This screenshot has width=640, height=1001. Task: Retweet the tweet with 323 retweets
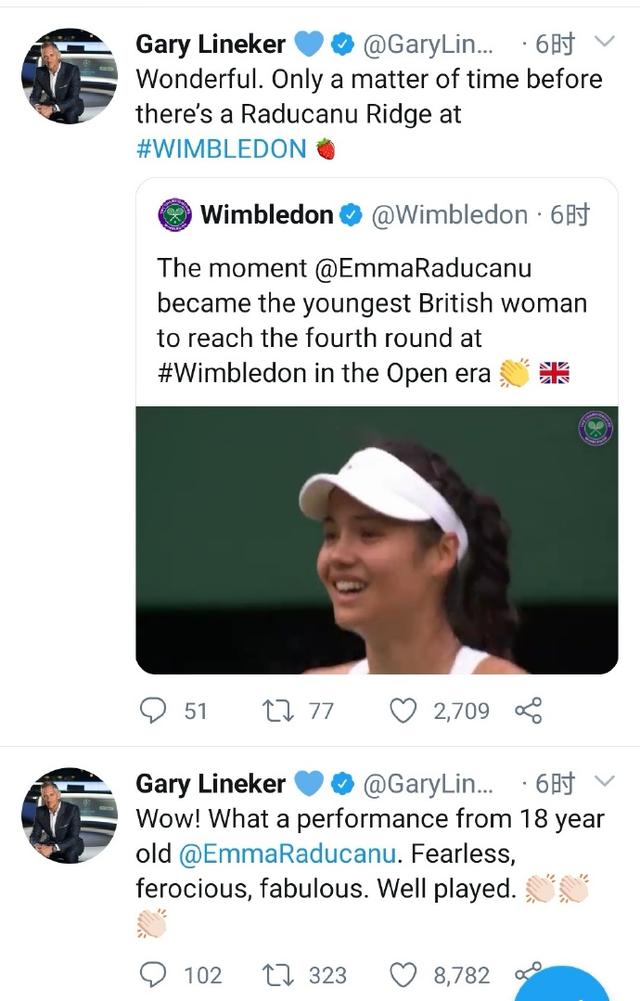(275, 974)
